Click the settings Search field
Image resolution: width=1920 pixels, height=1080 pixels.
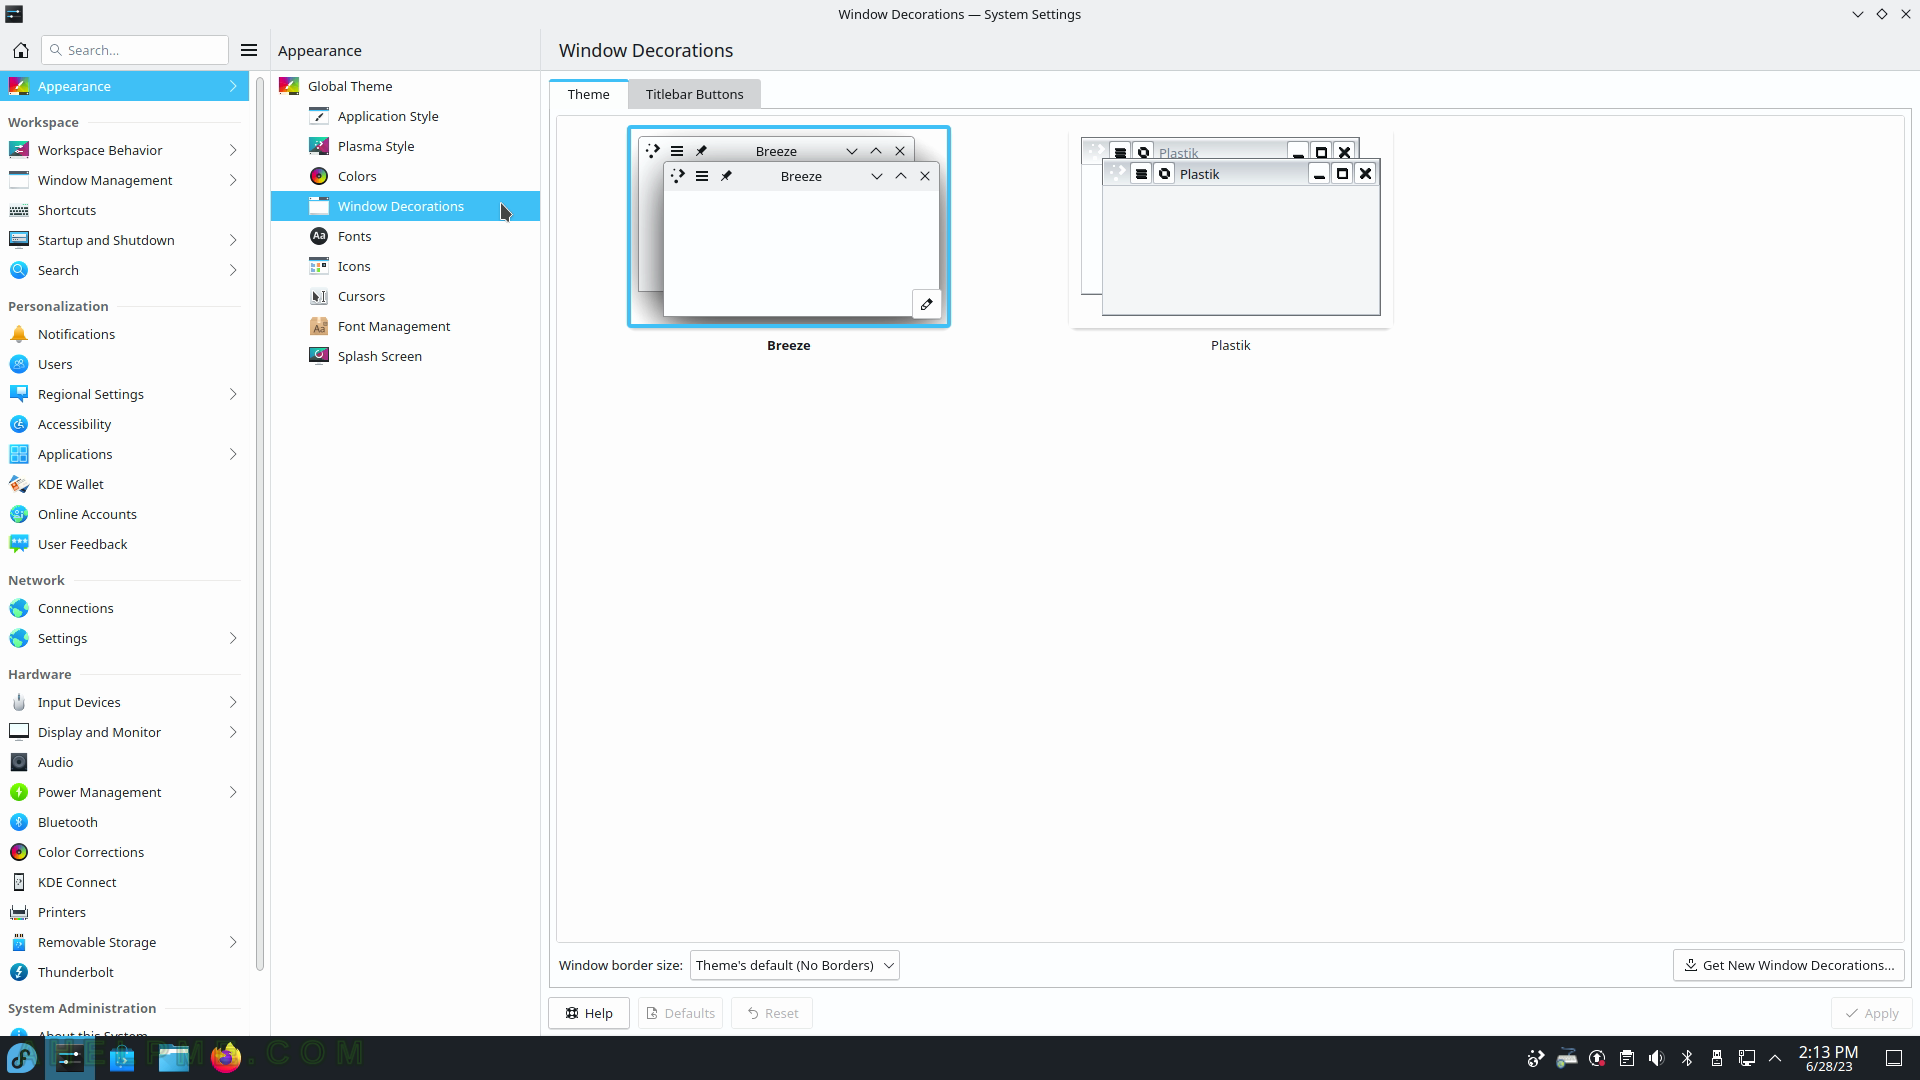(135, 50)
